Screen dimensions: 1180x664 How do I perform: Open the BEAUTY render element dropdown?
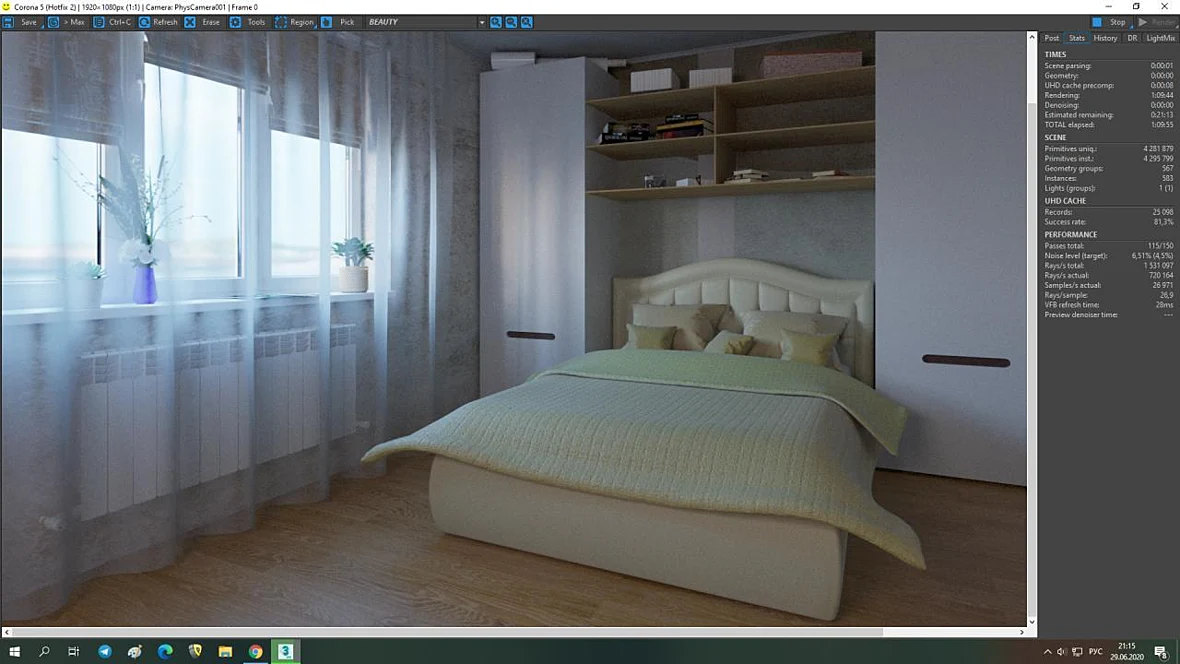coord(425,22)
